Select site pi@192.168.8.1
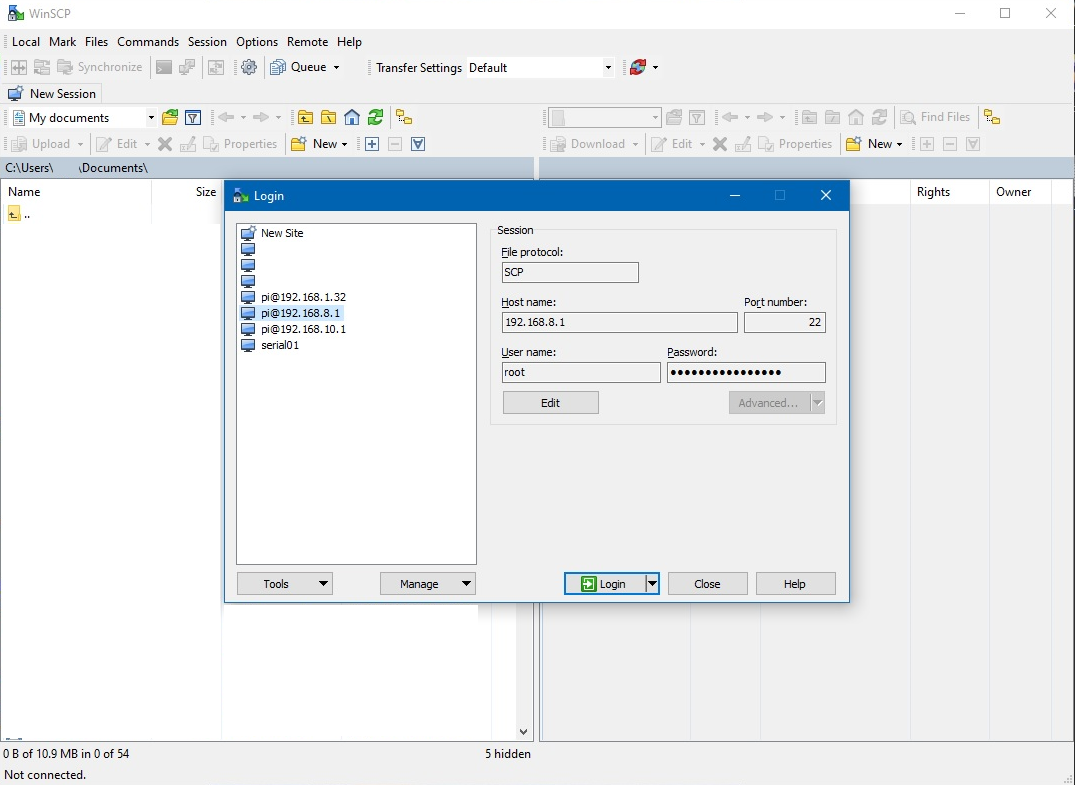Image resolution: width=1075 pixels, height=785 pixels. point(300,313)
